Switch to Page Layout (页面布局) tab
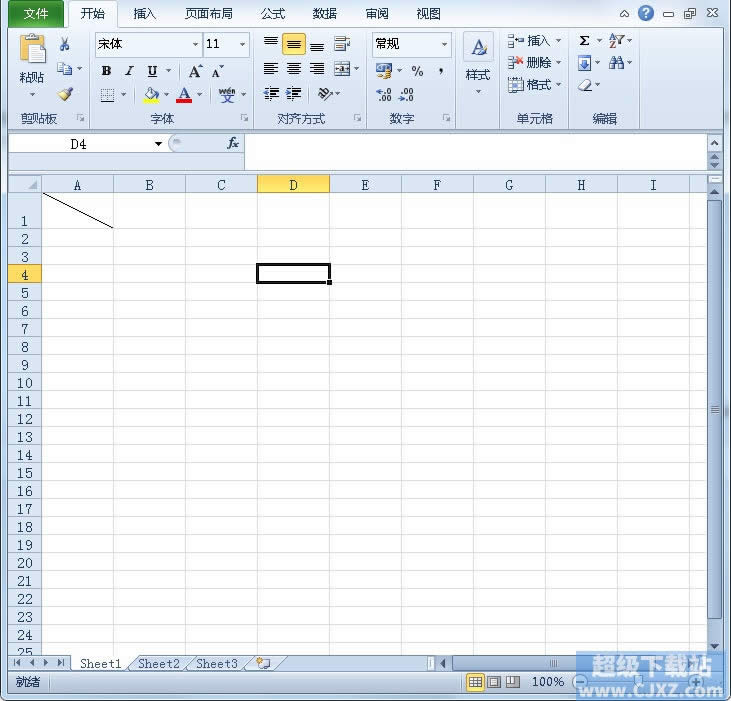The height and width of the screenshot is (701, 731). pos(208,14)
